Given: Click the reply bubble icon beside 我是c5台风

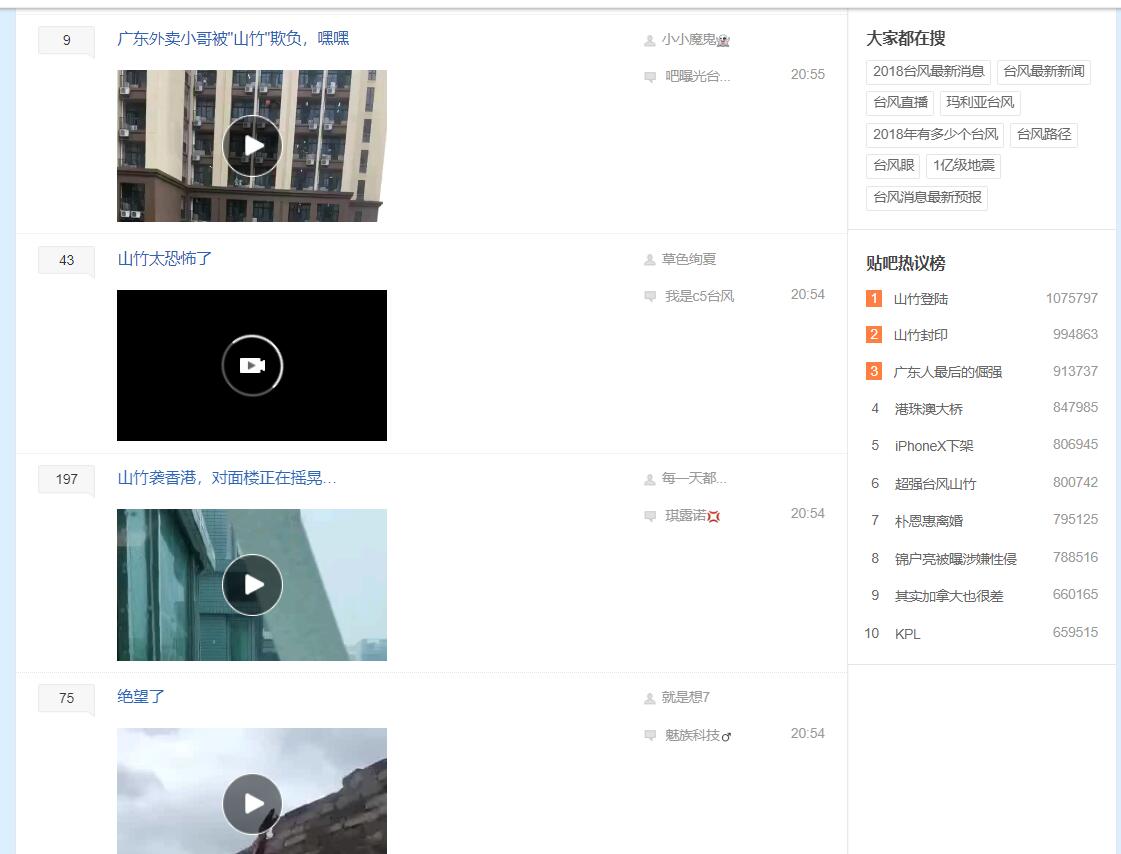Looking at the screenshot, I should click(650, 297).
